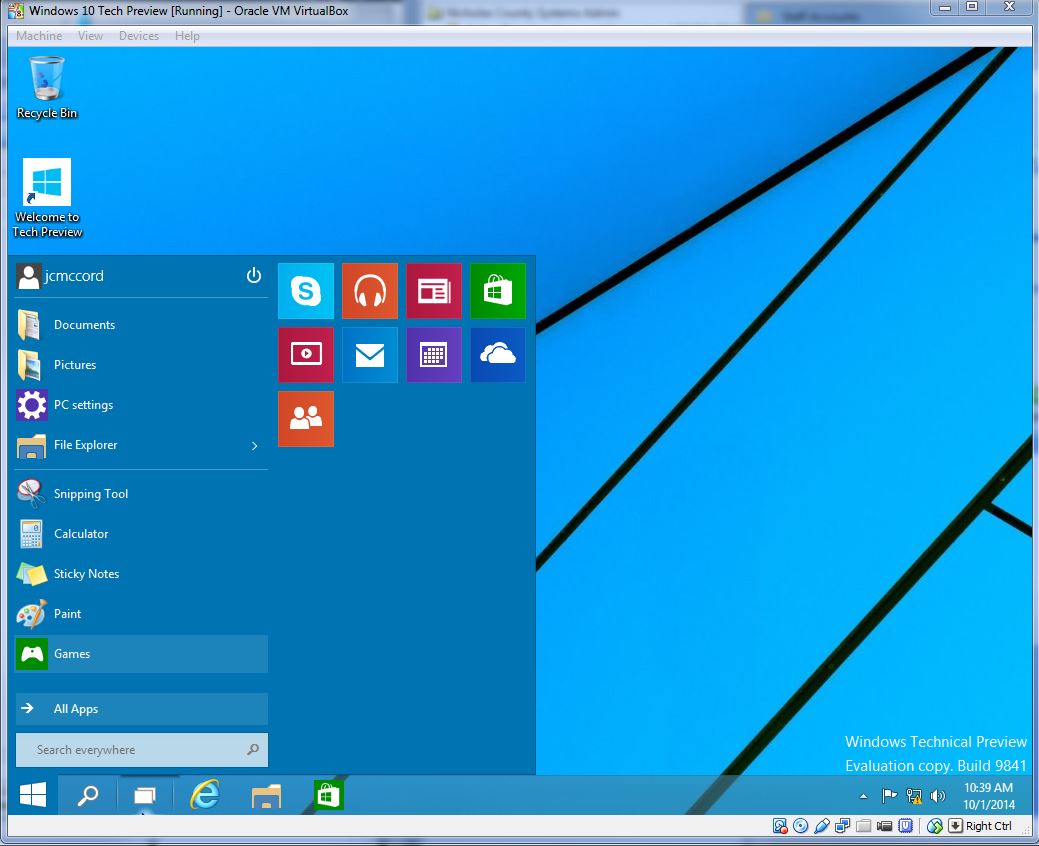Open Action Center flag icon
Image resolution: width=1039 pixels, height=846 pixels.
(x=889, y=796)
